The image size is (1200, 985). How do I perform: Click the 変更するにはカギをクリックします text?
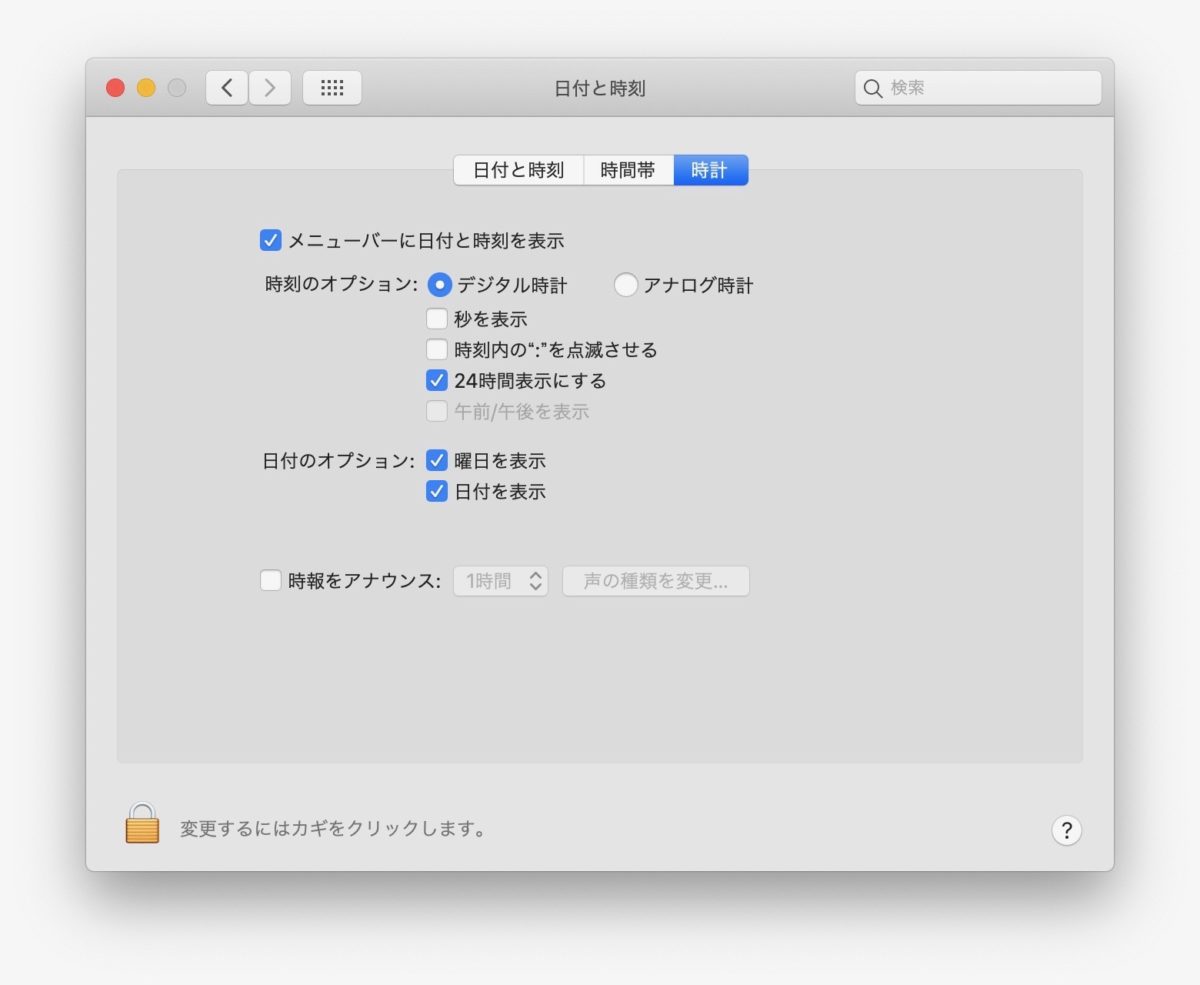point(333,829)
